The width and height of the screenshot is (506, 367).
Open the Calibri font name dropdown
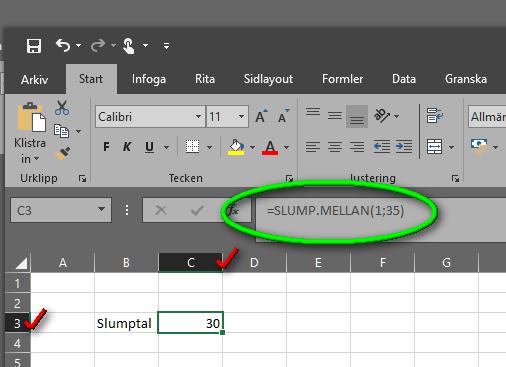tap(198, 117)
